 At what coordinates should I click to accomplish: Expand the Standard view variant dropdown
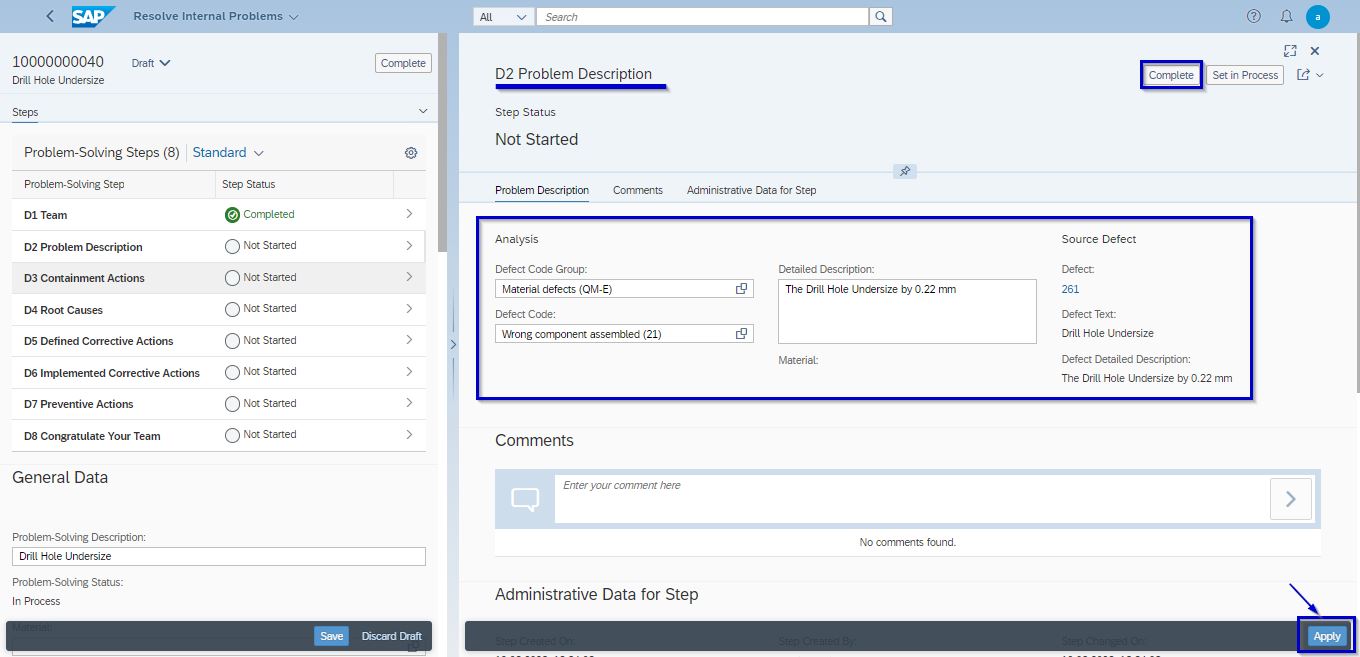coord(228,153)
